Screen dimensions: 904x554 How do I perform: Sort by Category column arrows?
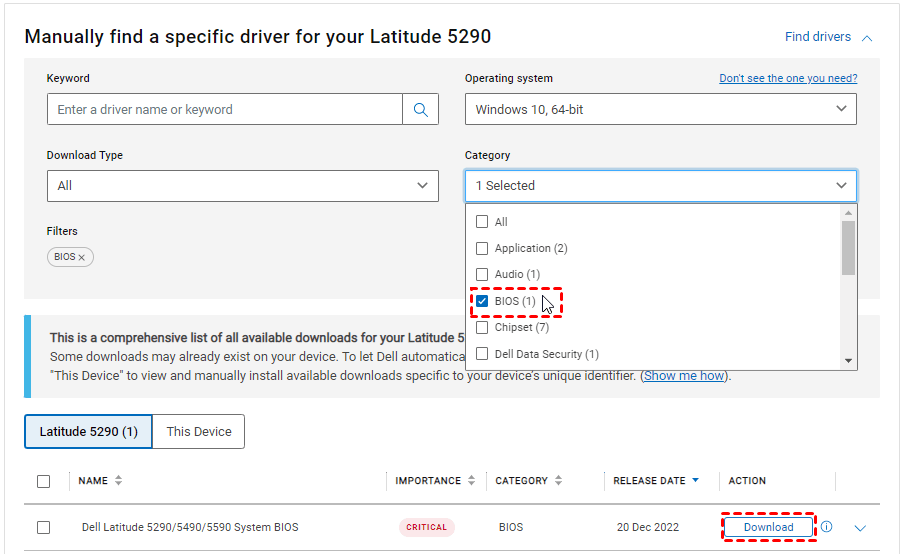[558, 481]
